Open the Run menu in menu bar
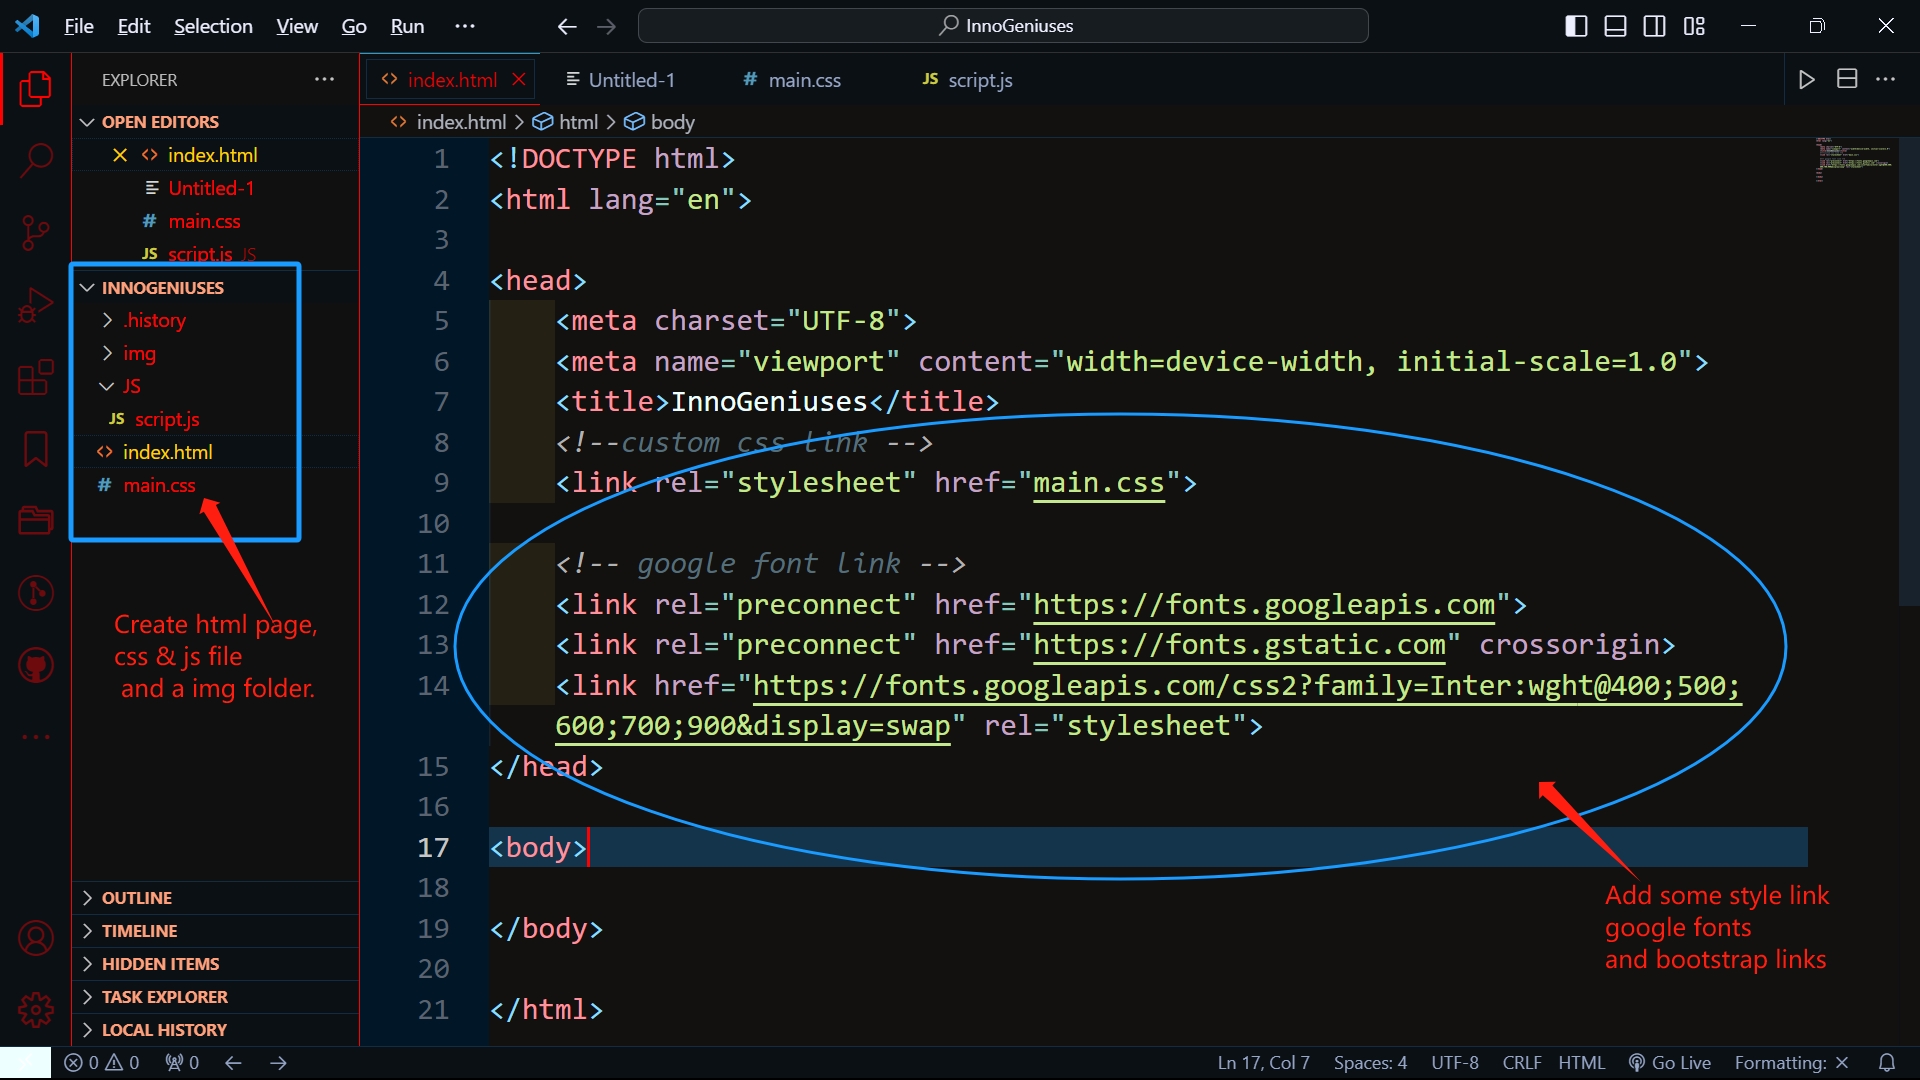 [x=405, y=25]
